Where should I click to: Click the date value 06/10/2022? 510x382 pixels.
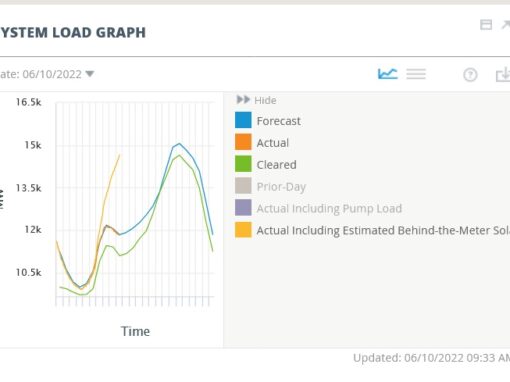[x=52, y=74]
